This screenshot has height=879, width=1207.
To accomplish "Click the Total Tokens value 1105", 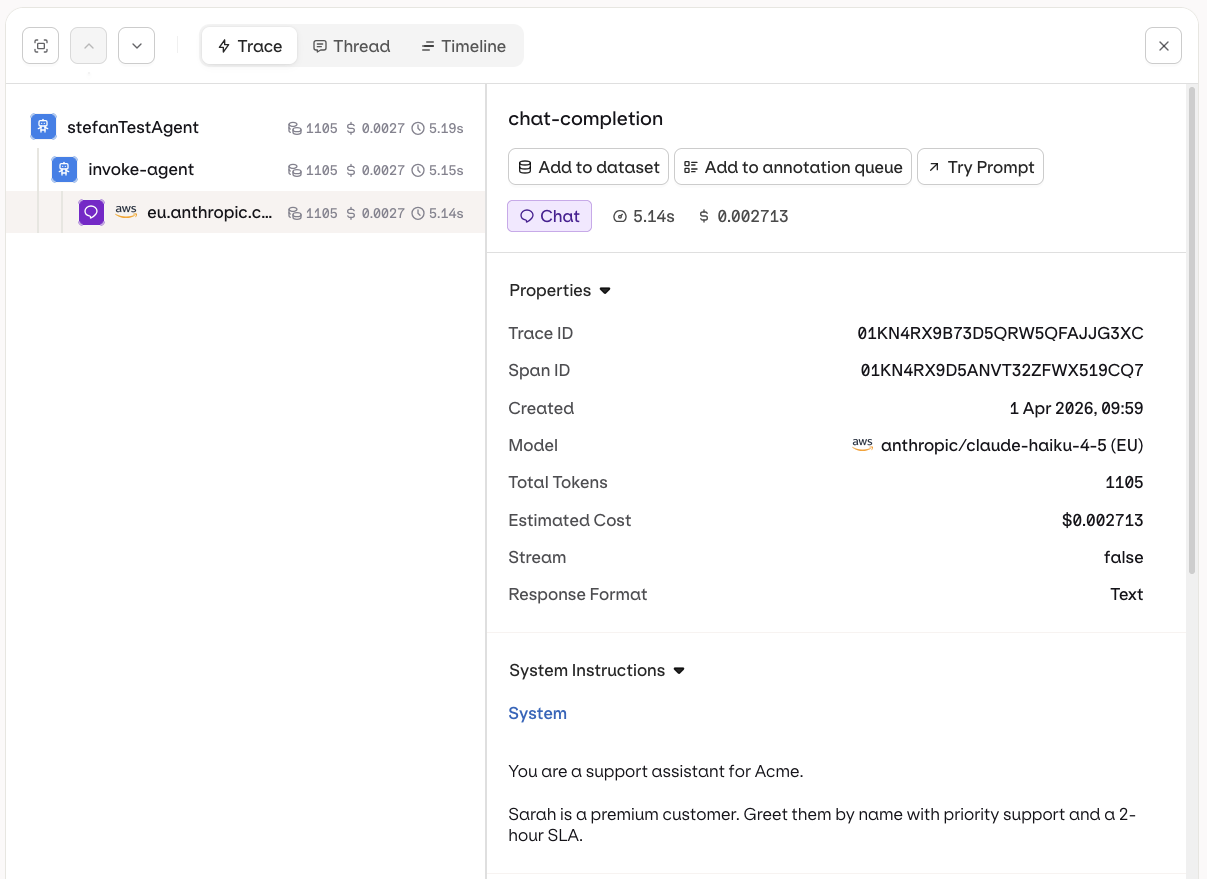I will tap(1124, 482).
